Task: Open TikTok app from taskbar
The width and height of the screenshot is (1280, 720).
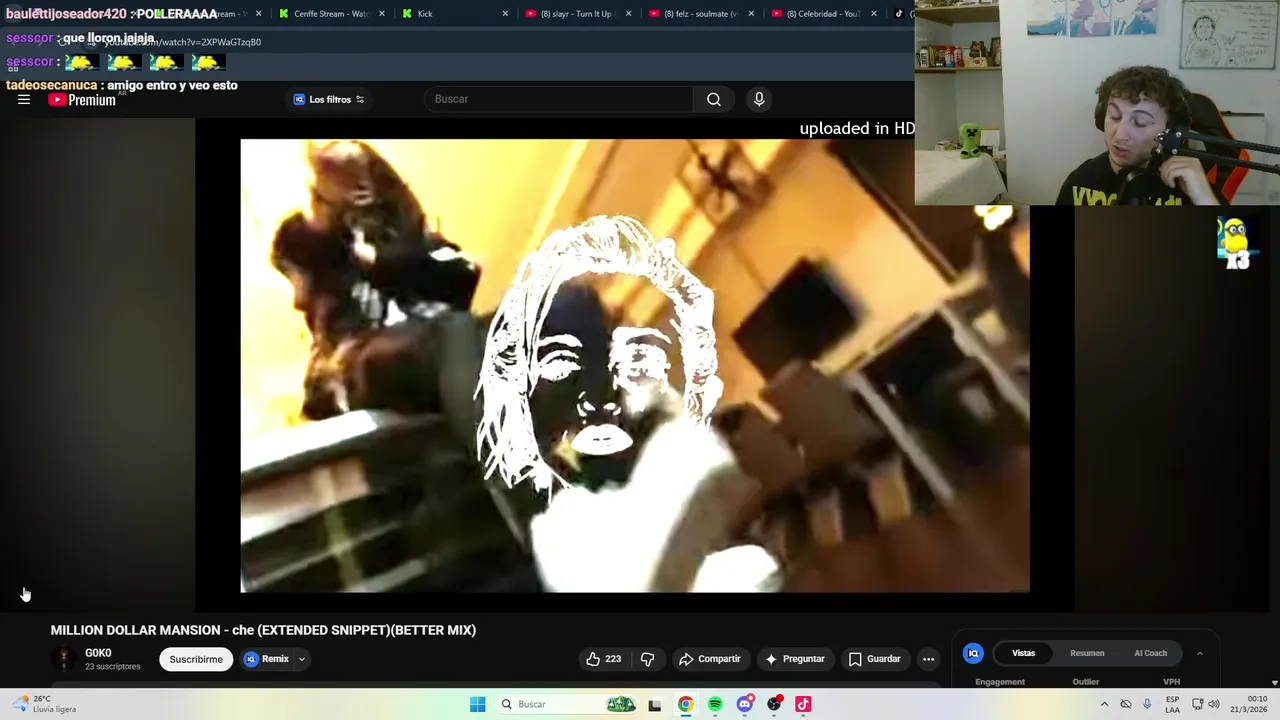Action: point(803,704)
